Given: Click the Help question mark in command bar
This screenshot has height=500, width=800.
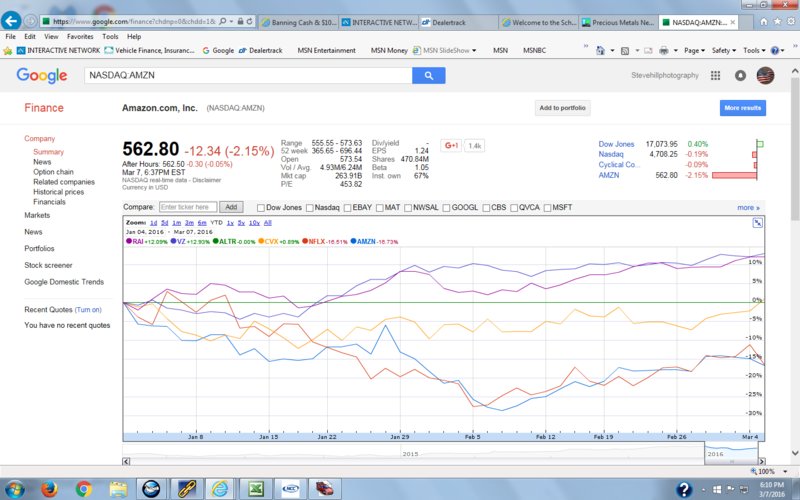Looking at the screenshot, I should [775, 51].
